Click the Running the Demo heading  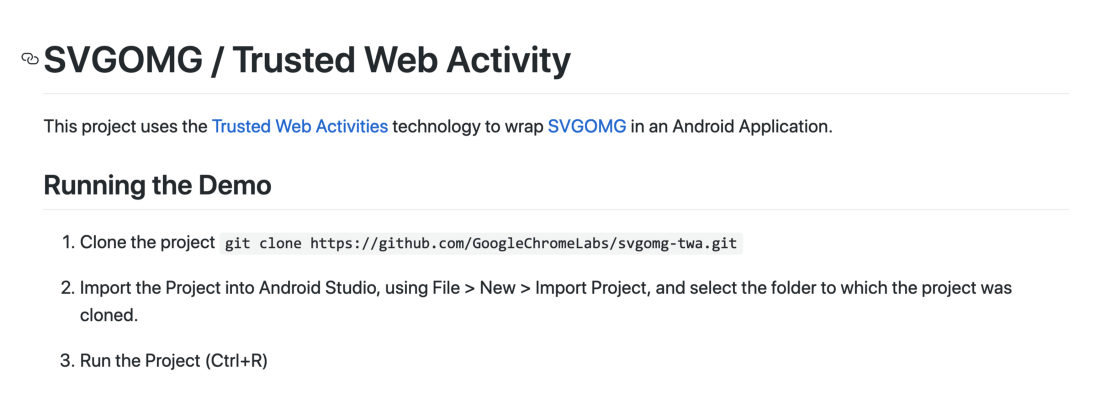click(x=157, y=185)
